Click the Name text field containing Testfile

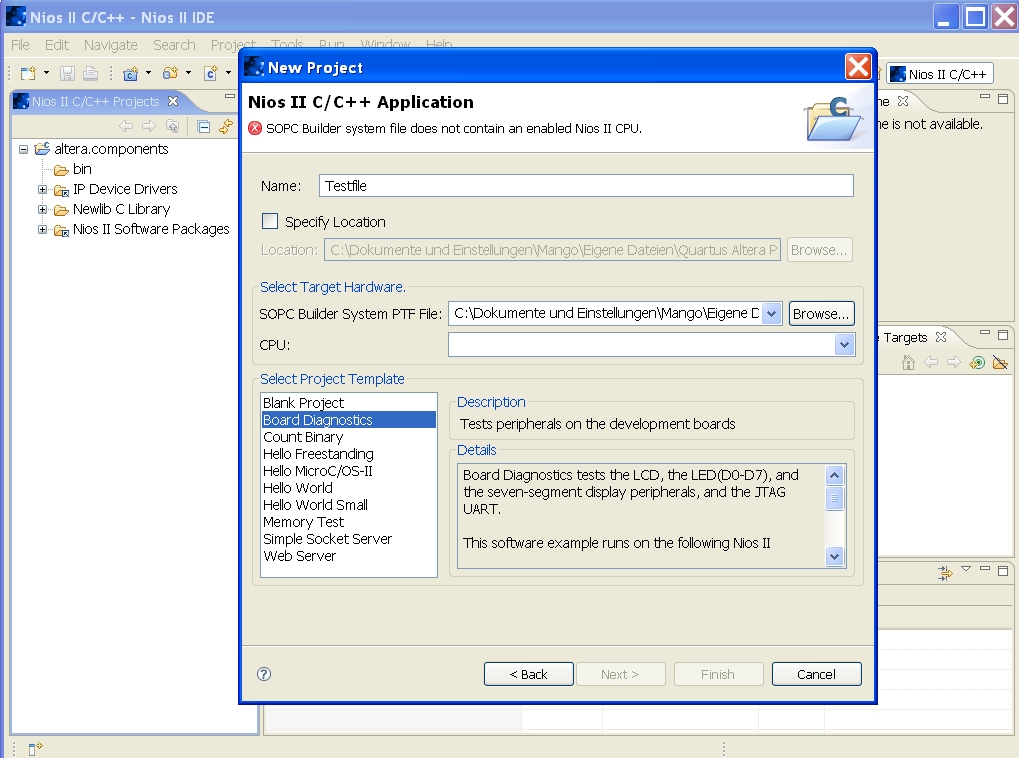[586, 186]
